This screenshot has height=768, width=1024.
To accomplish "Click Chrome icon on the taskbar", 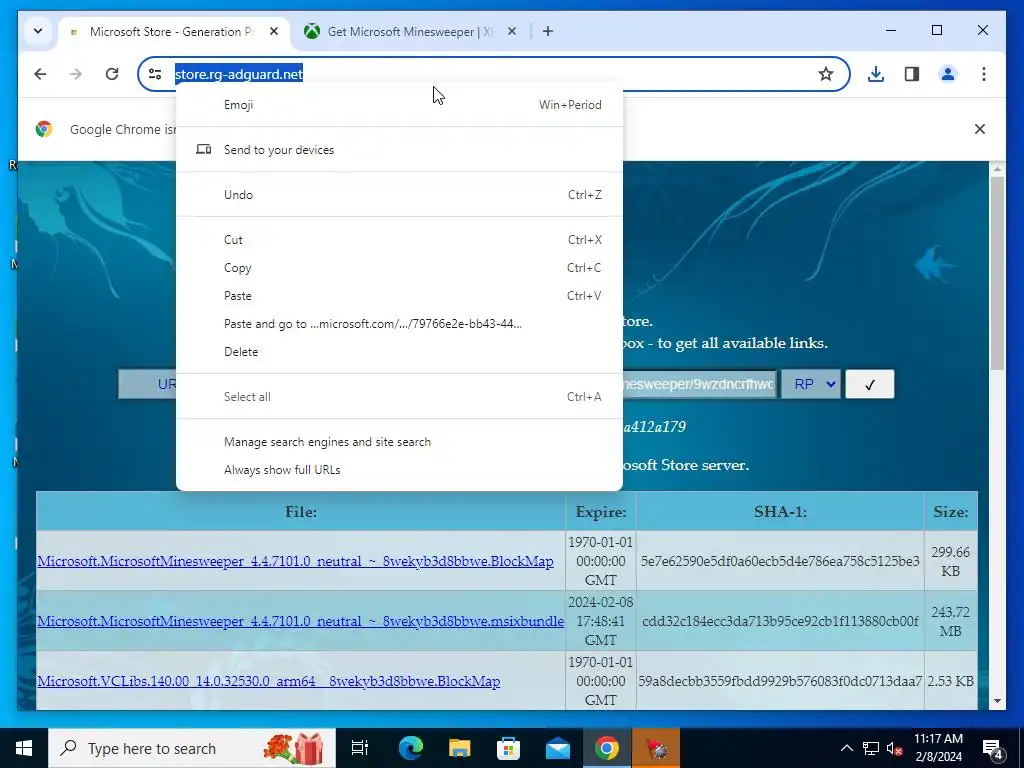I will pos(607,748).
